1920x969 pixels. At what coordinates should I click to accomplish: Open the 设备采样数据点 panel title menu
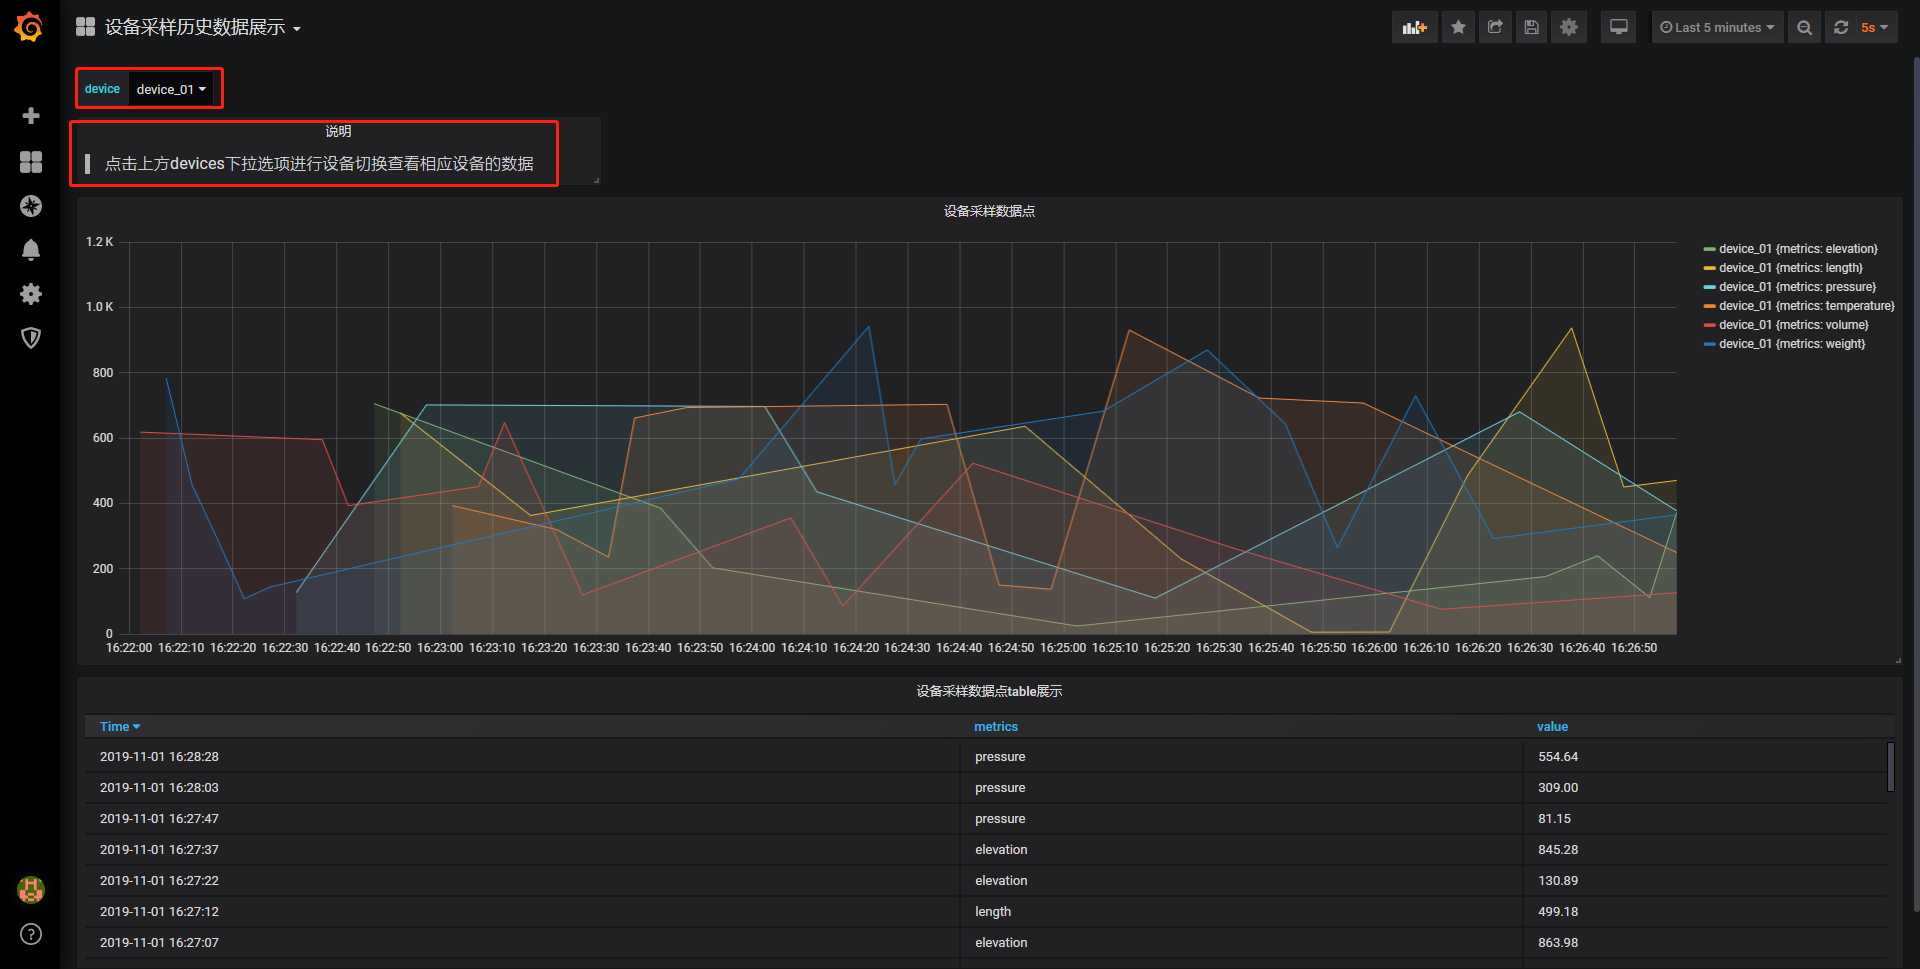click(989, 211)
